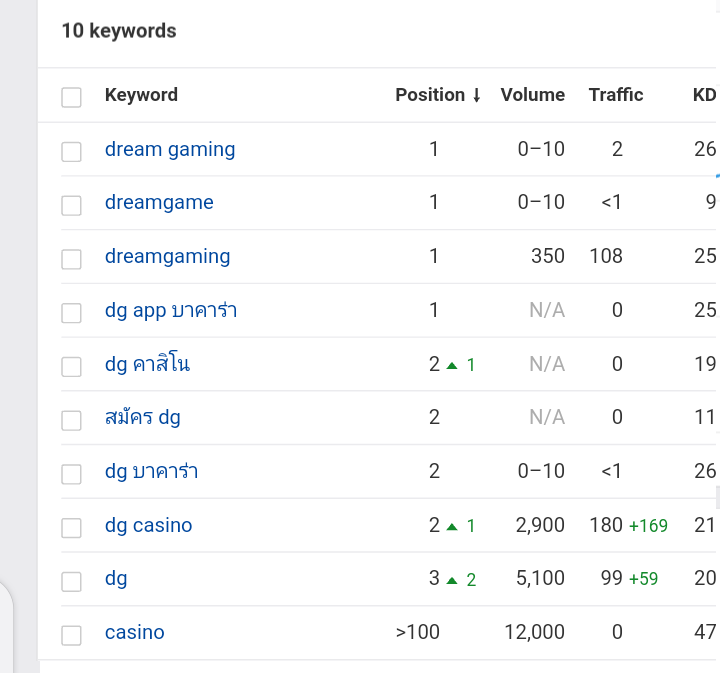Check the box for dream gaming keyword
This screenshot has height=673, width=722.
click(x=71, y=151)
